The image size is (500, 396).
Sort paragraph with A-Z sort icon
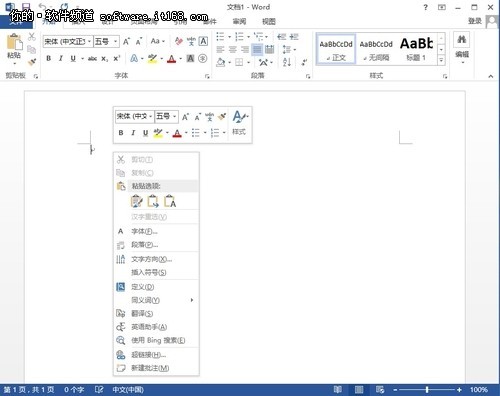click(x=287, y=62)
